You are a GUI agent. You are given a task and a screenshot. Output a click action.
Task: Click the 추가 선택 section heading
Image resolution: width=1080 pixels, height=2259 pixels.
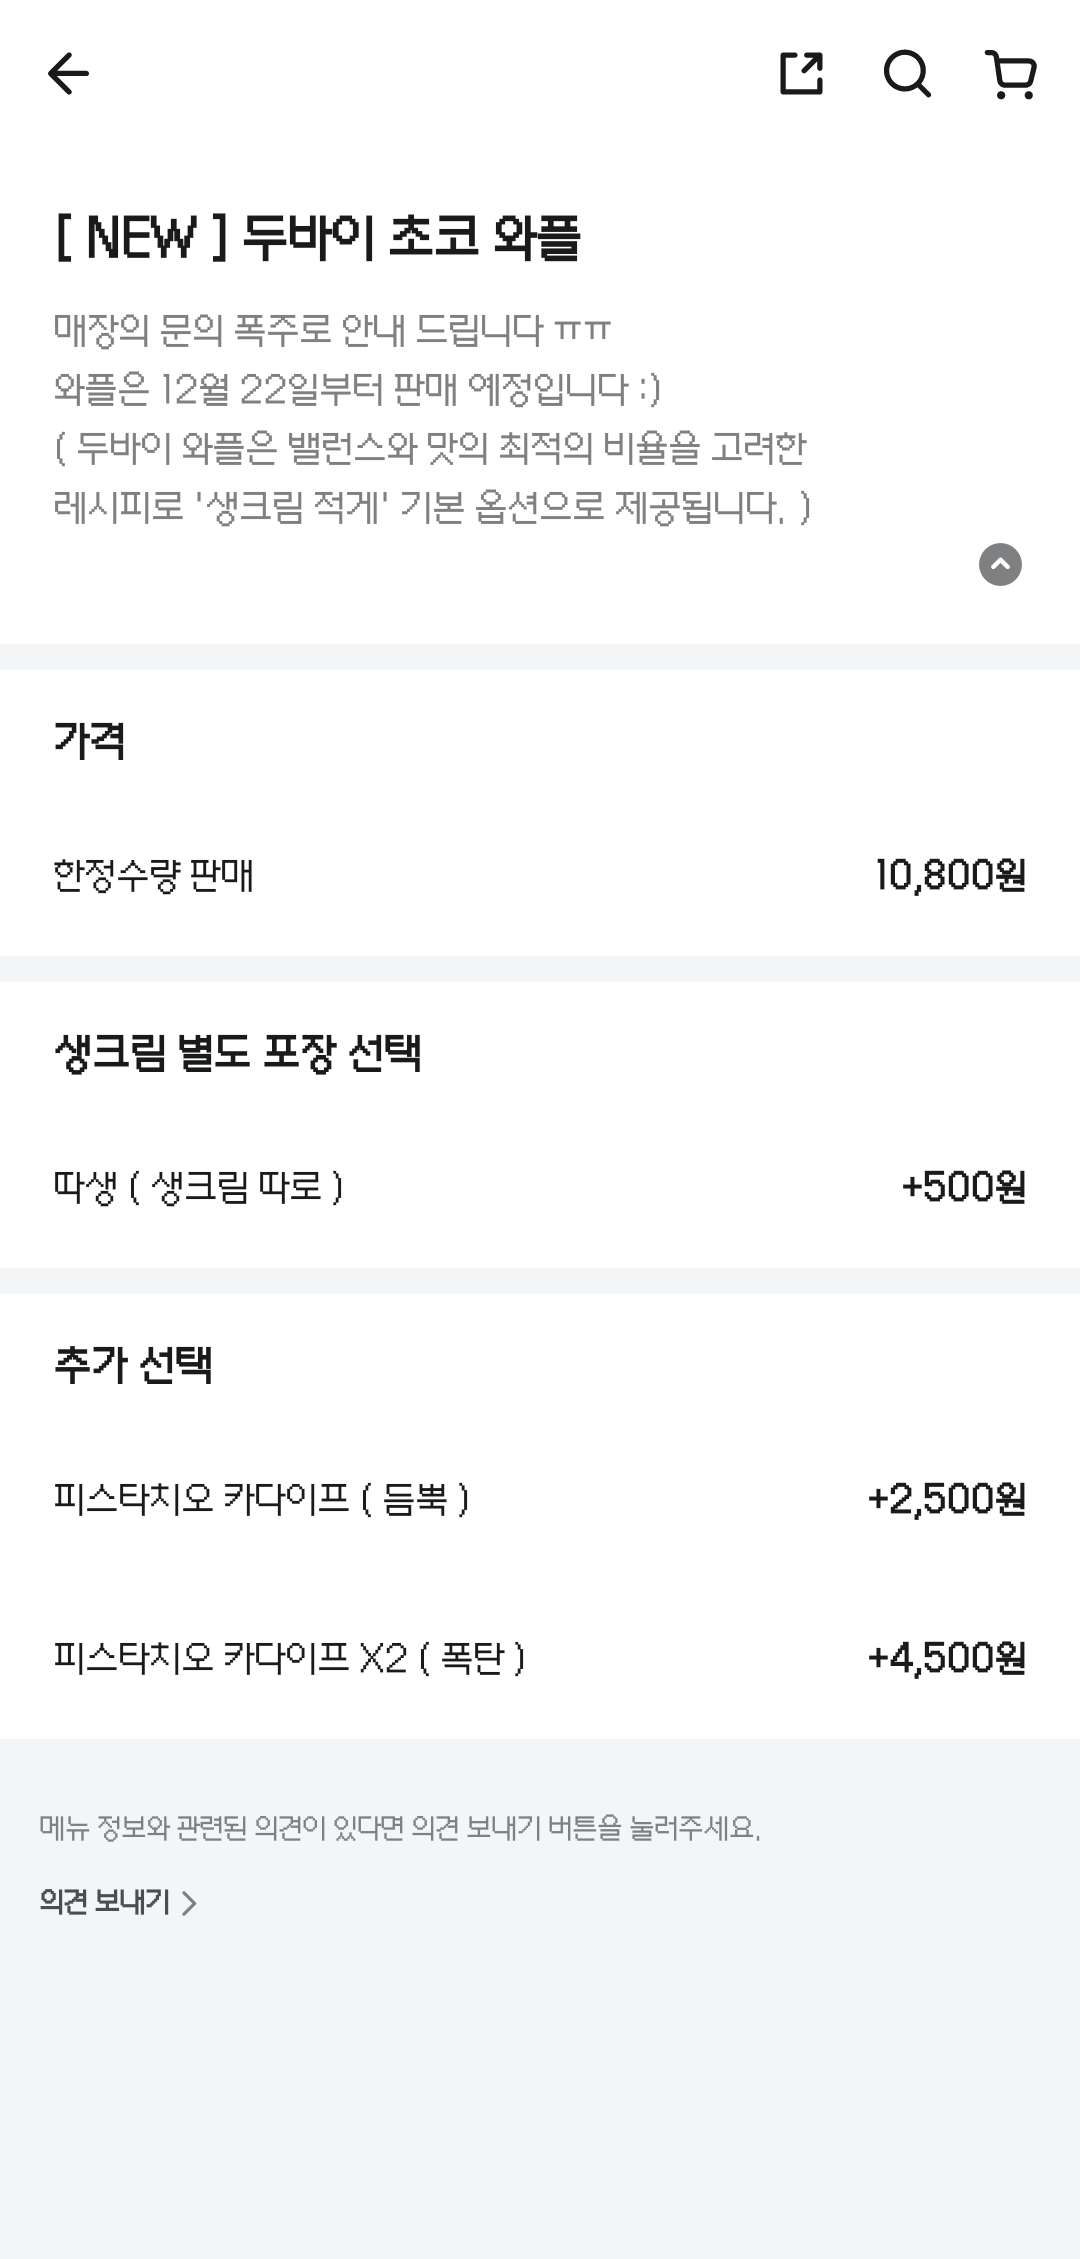[133, 1365]
